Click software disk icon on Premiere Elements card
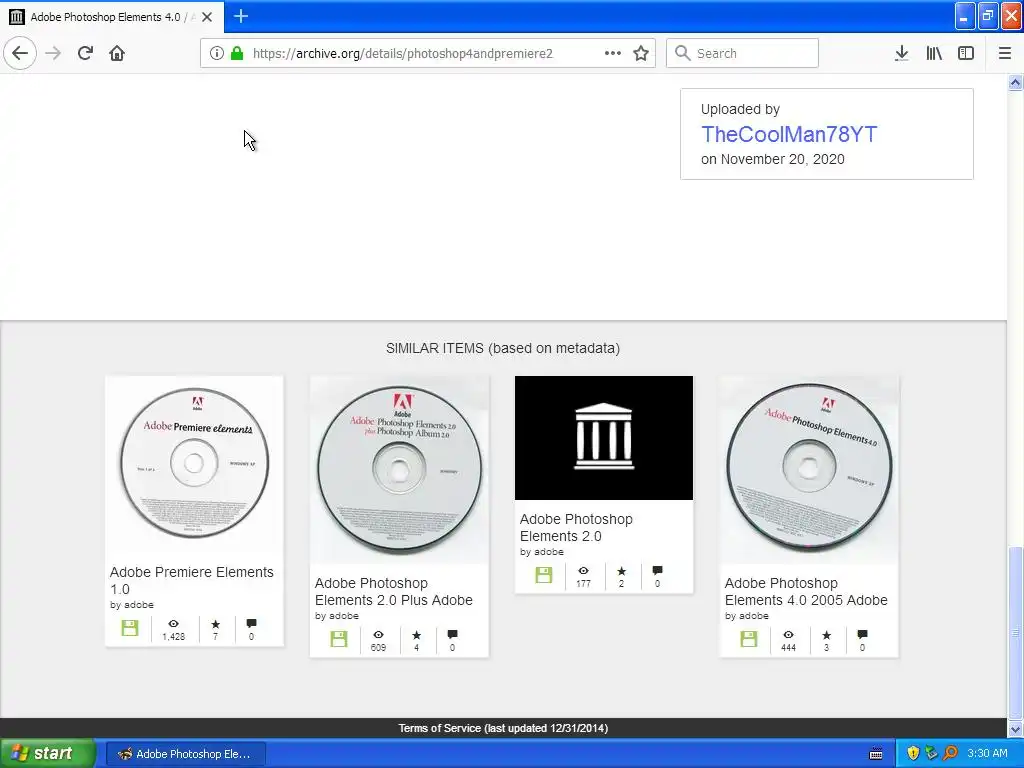1024x768 pixels. pyautogui.click(x=130, y=628)
